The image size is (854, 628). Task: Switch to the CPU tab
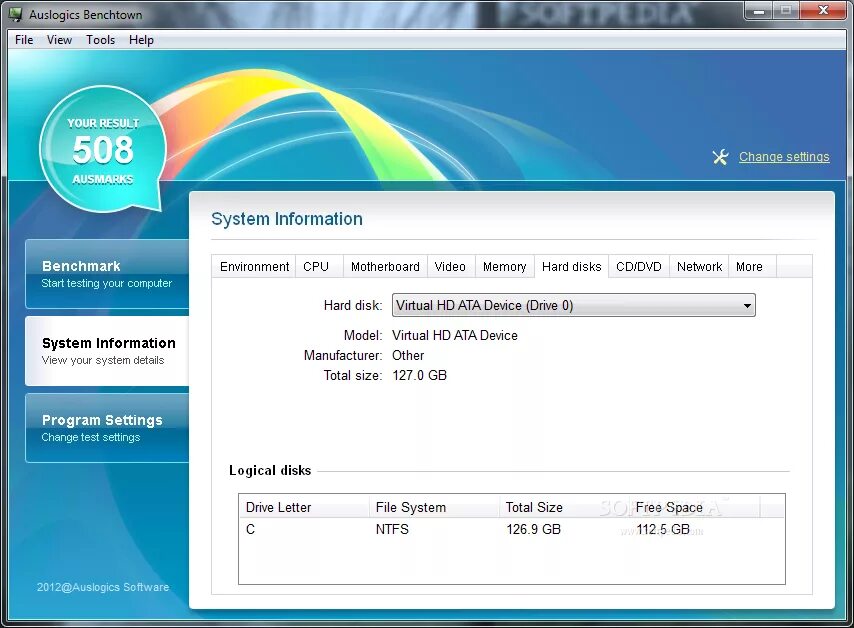(319, 266)
